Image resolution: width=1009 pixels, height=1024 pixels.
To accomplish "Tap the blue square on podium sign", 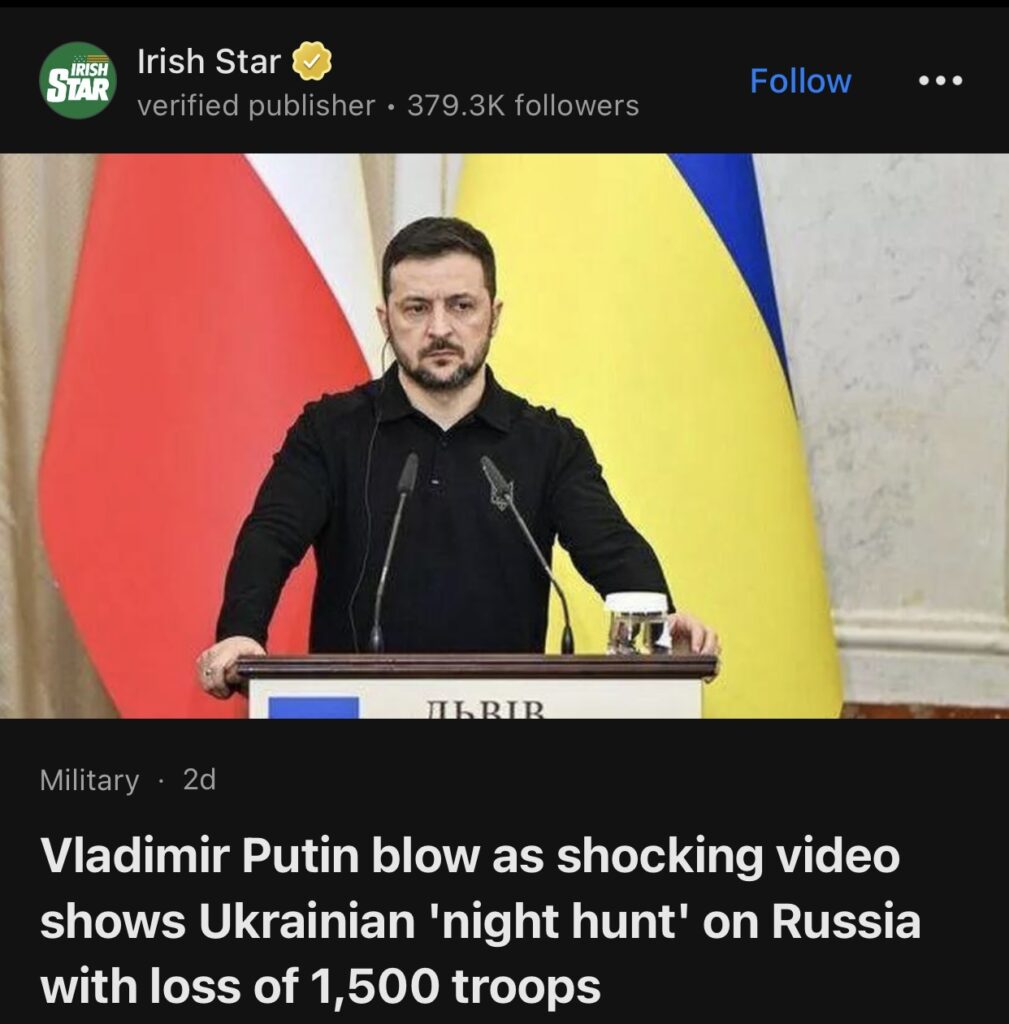I will [314, 707].
